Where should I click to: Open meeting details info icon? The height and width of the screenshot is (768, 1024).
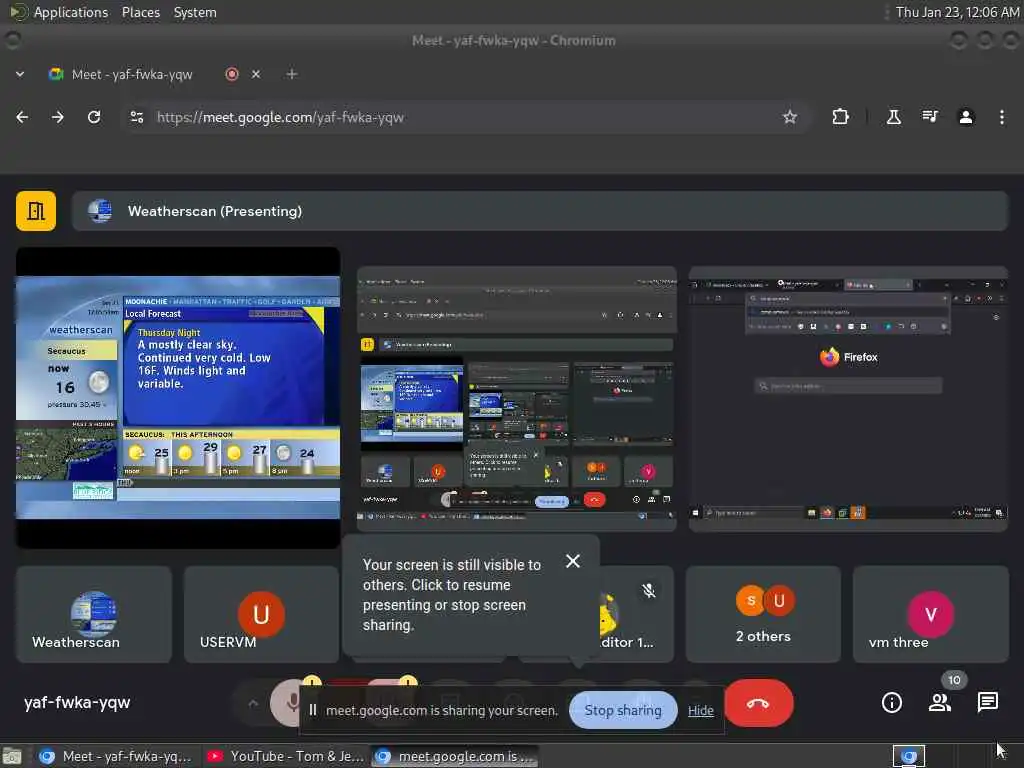(891, 703)
